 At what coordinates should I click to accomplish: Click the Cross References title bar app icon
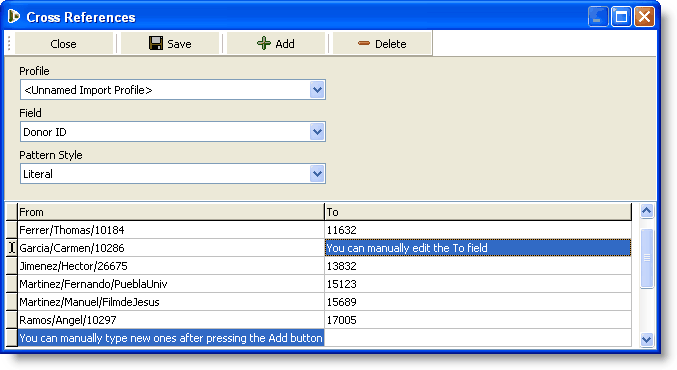(14, 16)
